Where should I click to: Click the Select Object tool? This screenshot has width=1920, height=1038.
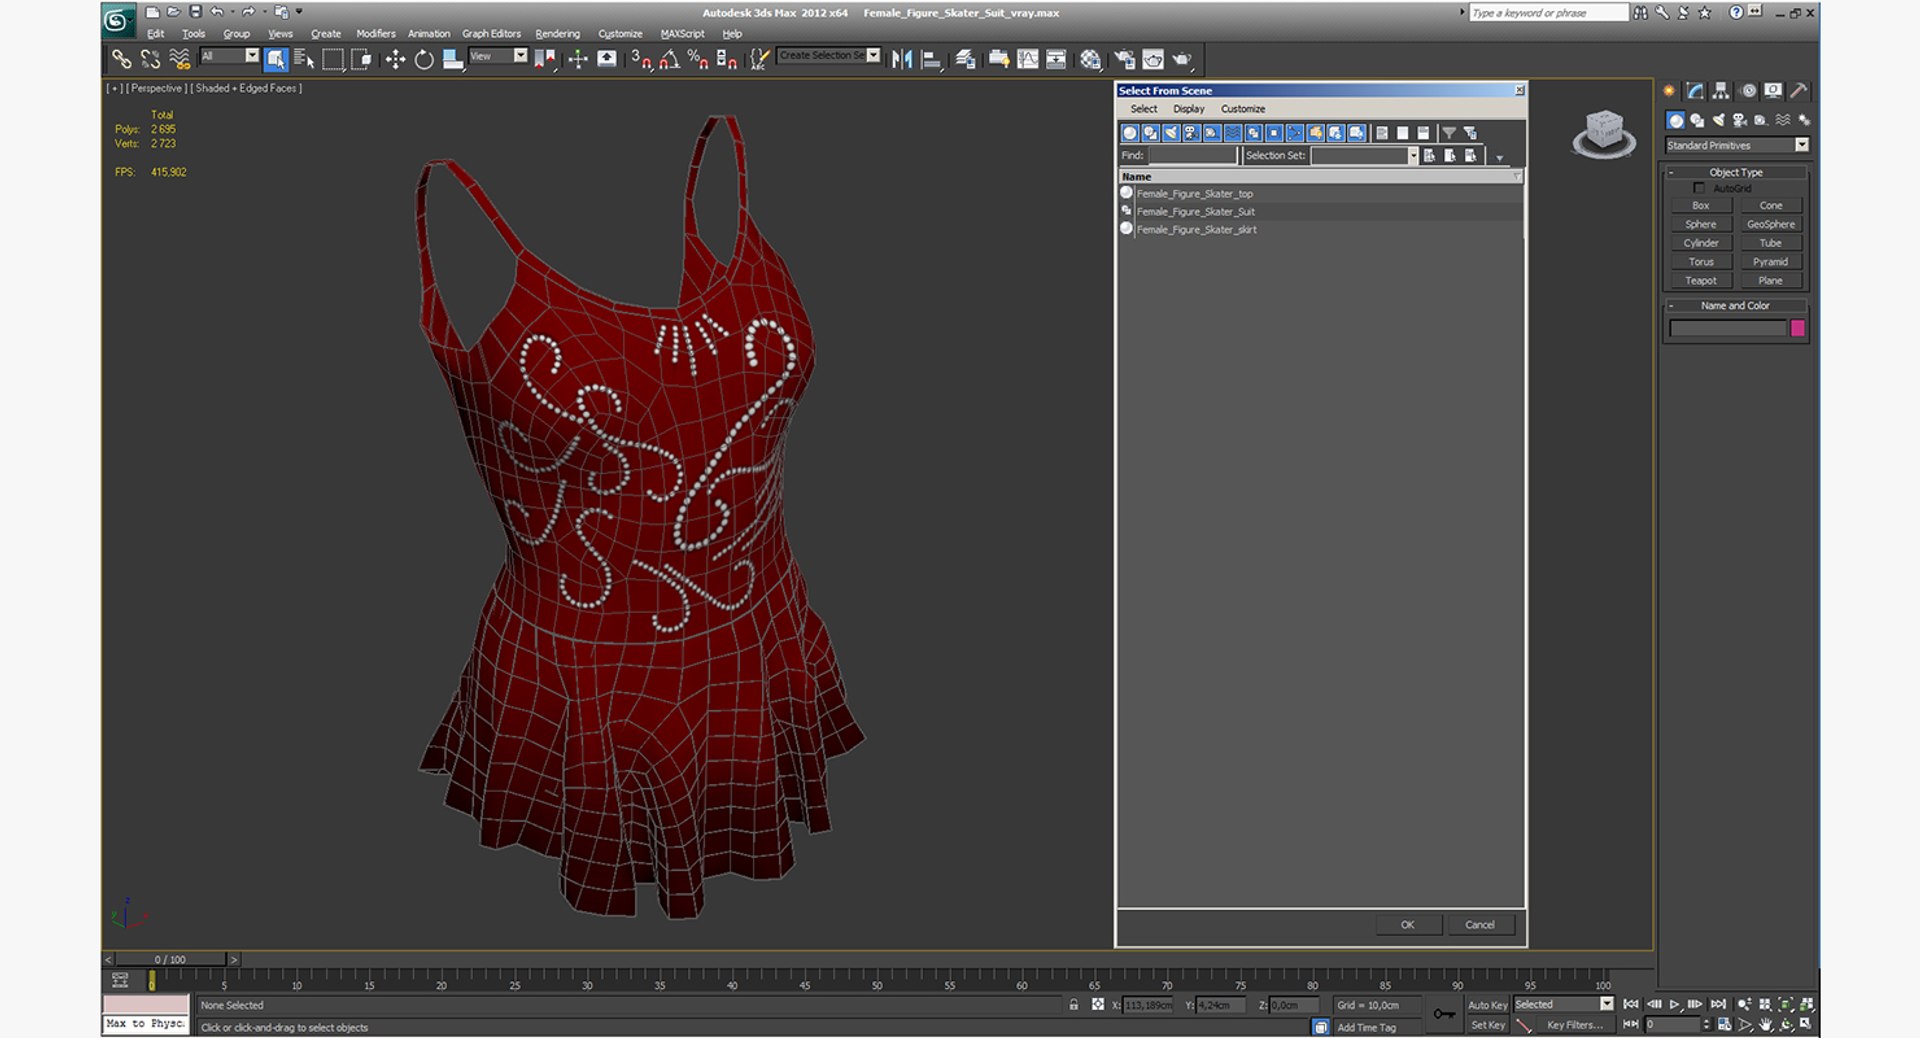coord(276,60)
